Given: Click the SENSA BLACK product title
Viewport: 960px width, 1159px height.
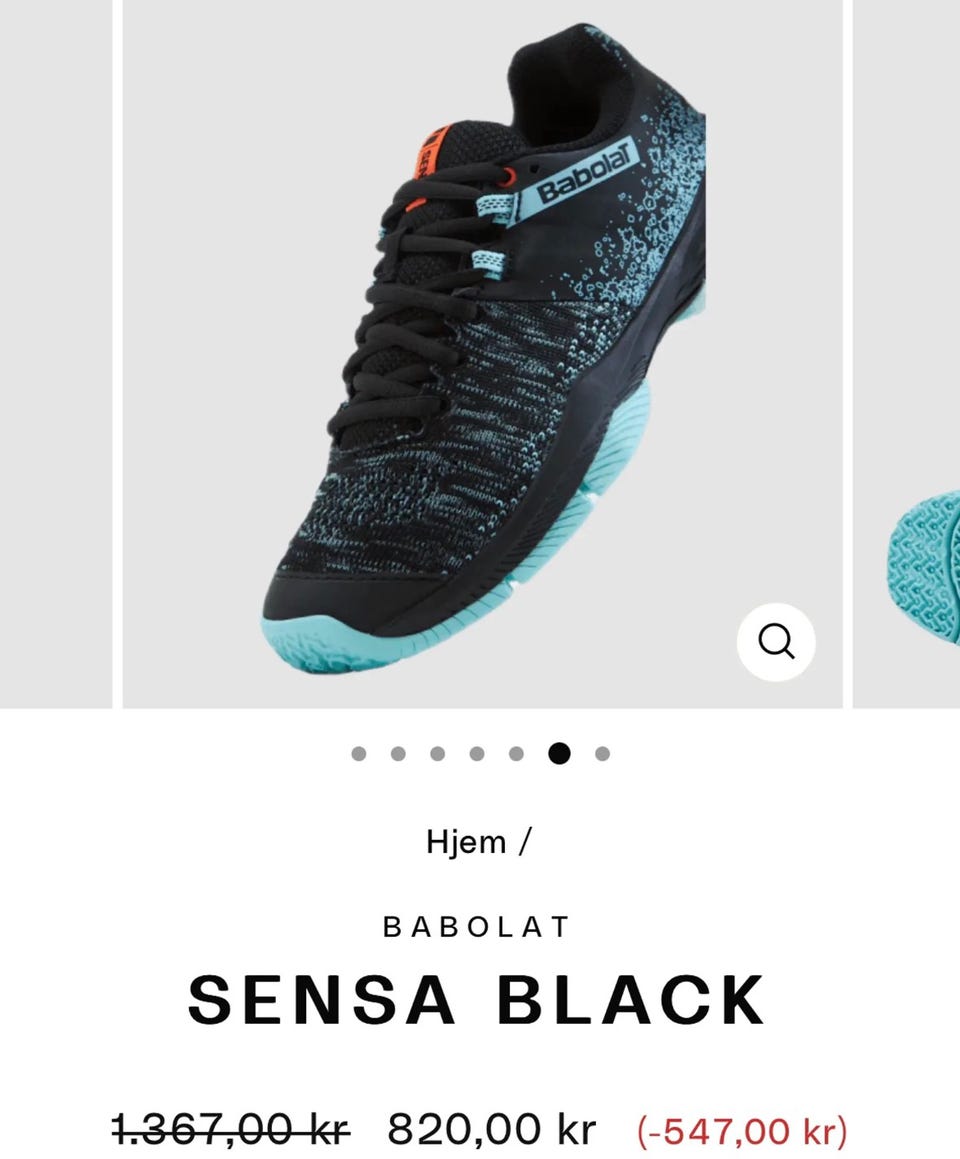Looking at the screenshot, I should (x=477, y=1000).
